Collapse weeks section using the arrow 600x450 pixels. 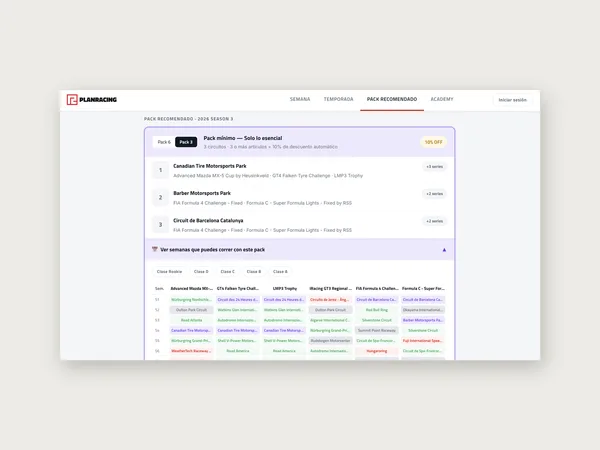click(x=444, y=250)
